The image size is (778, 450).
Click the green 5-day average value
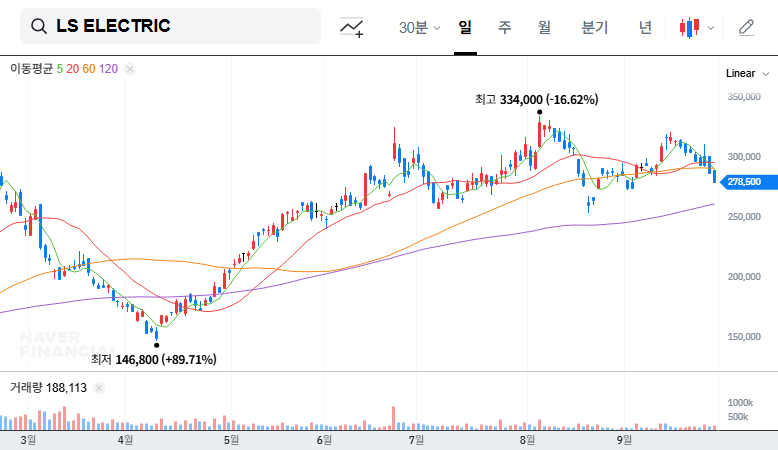[x=60, y=69]
